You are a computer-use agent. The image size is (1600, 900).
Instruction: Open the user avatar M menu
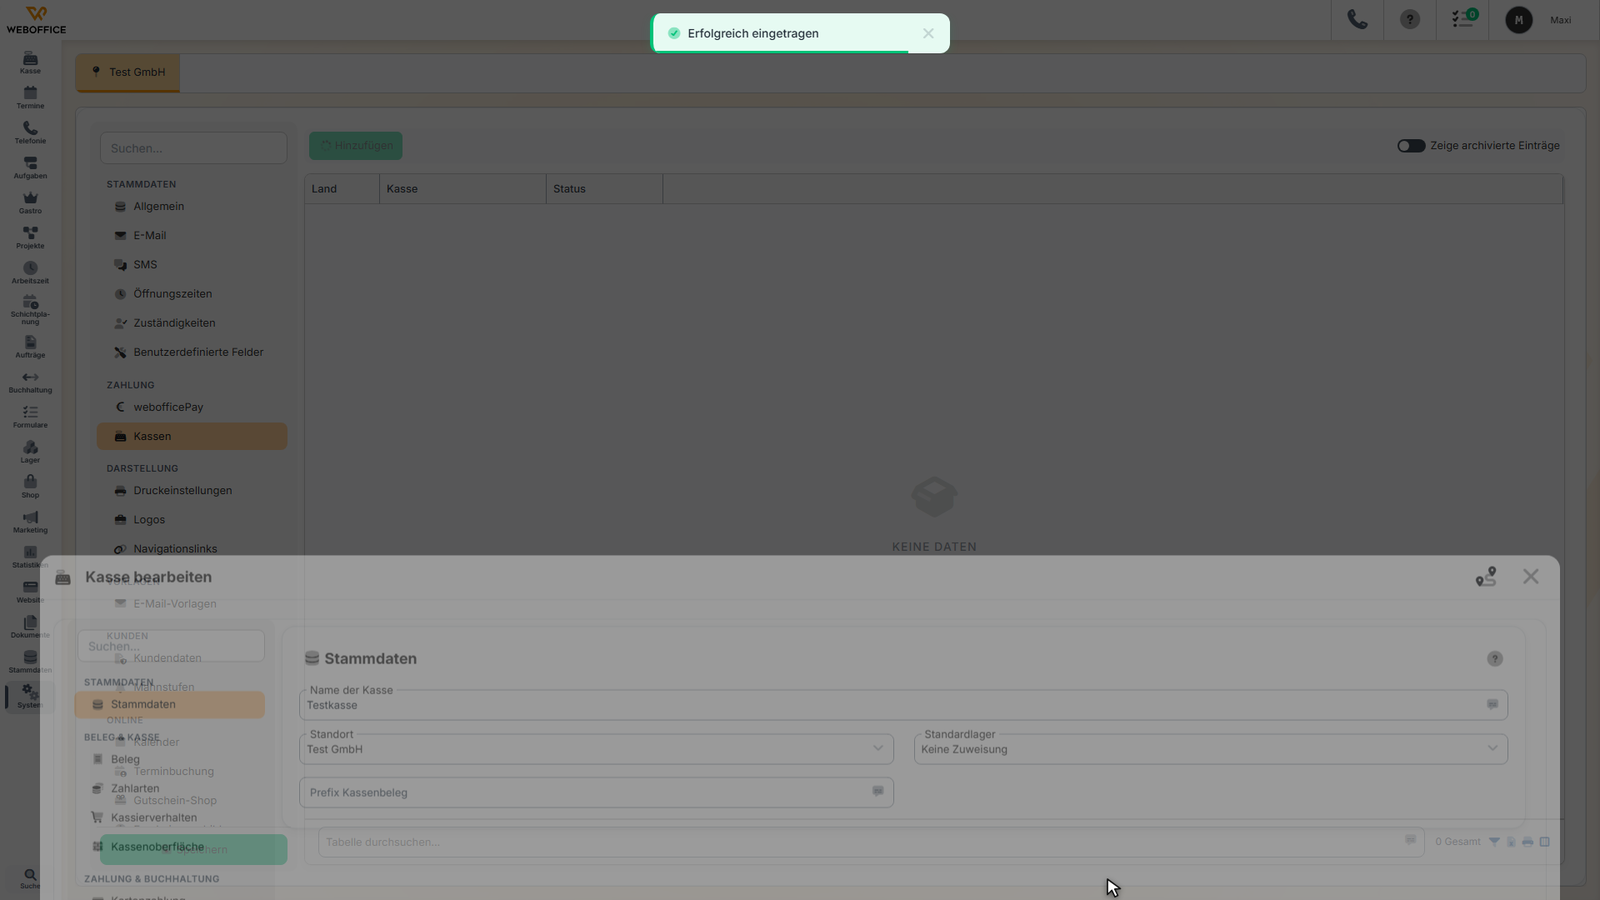pos(1518,20)
